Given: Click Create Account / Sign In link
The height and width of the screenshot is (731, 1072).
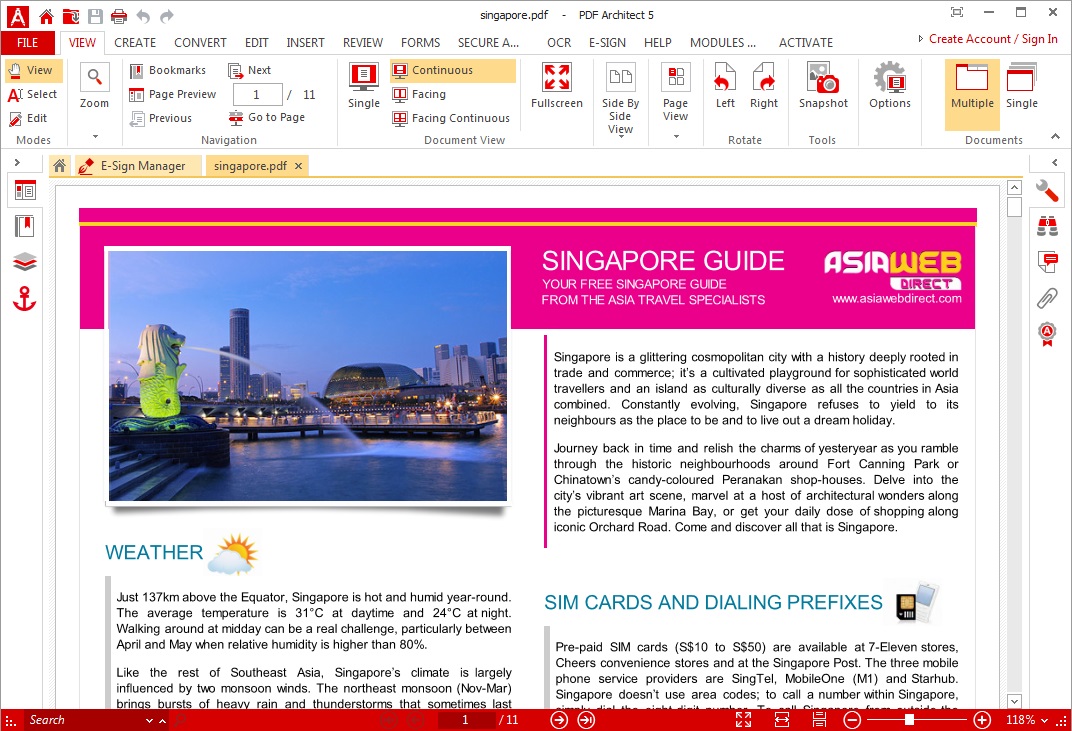Looking at the screenshot, I should 993,39.
